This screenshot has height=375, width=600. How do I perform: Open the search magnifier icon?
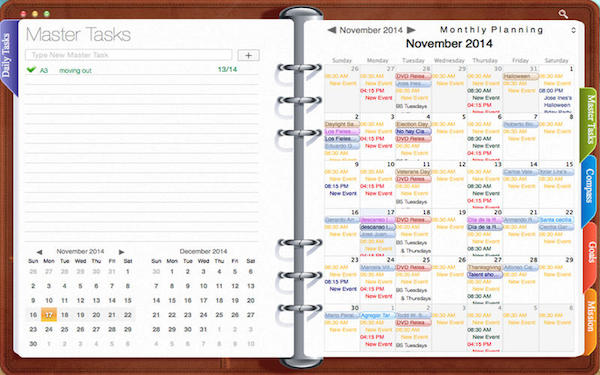pos(563,14)
